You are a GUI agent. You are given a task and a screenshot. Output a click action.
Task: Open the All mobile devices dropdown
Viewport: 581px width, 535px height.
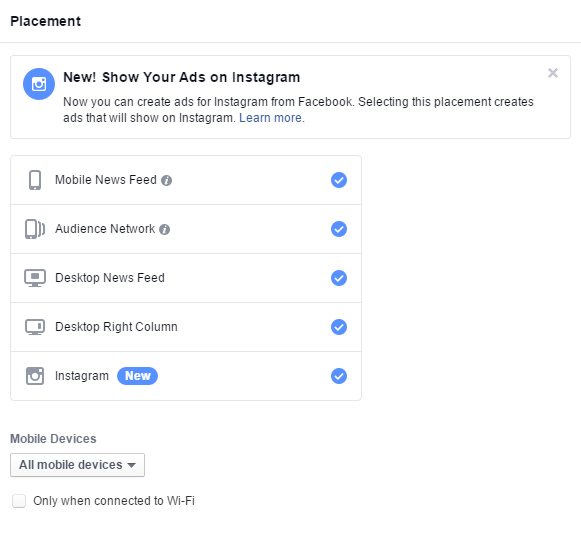coord(77,465)
